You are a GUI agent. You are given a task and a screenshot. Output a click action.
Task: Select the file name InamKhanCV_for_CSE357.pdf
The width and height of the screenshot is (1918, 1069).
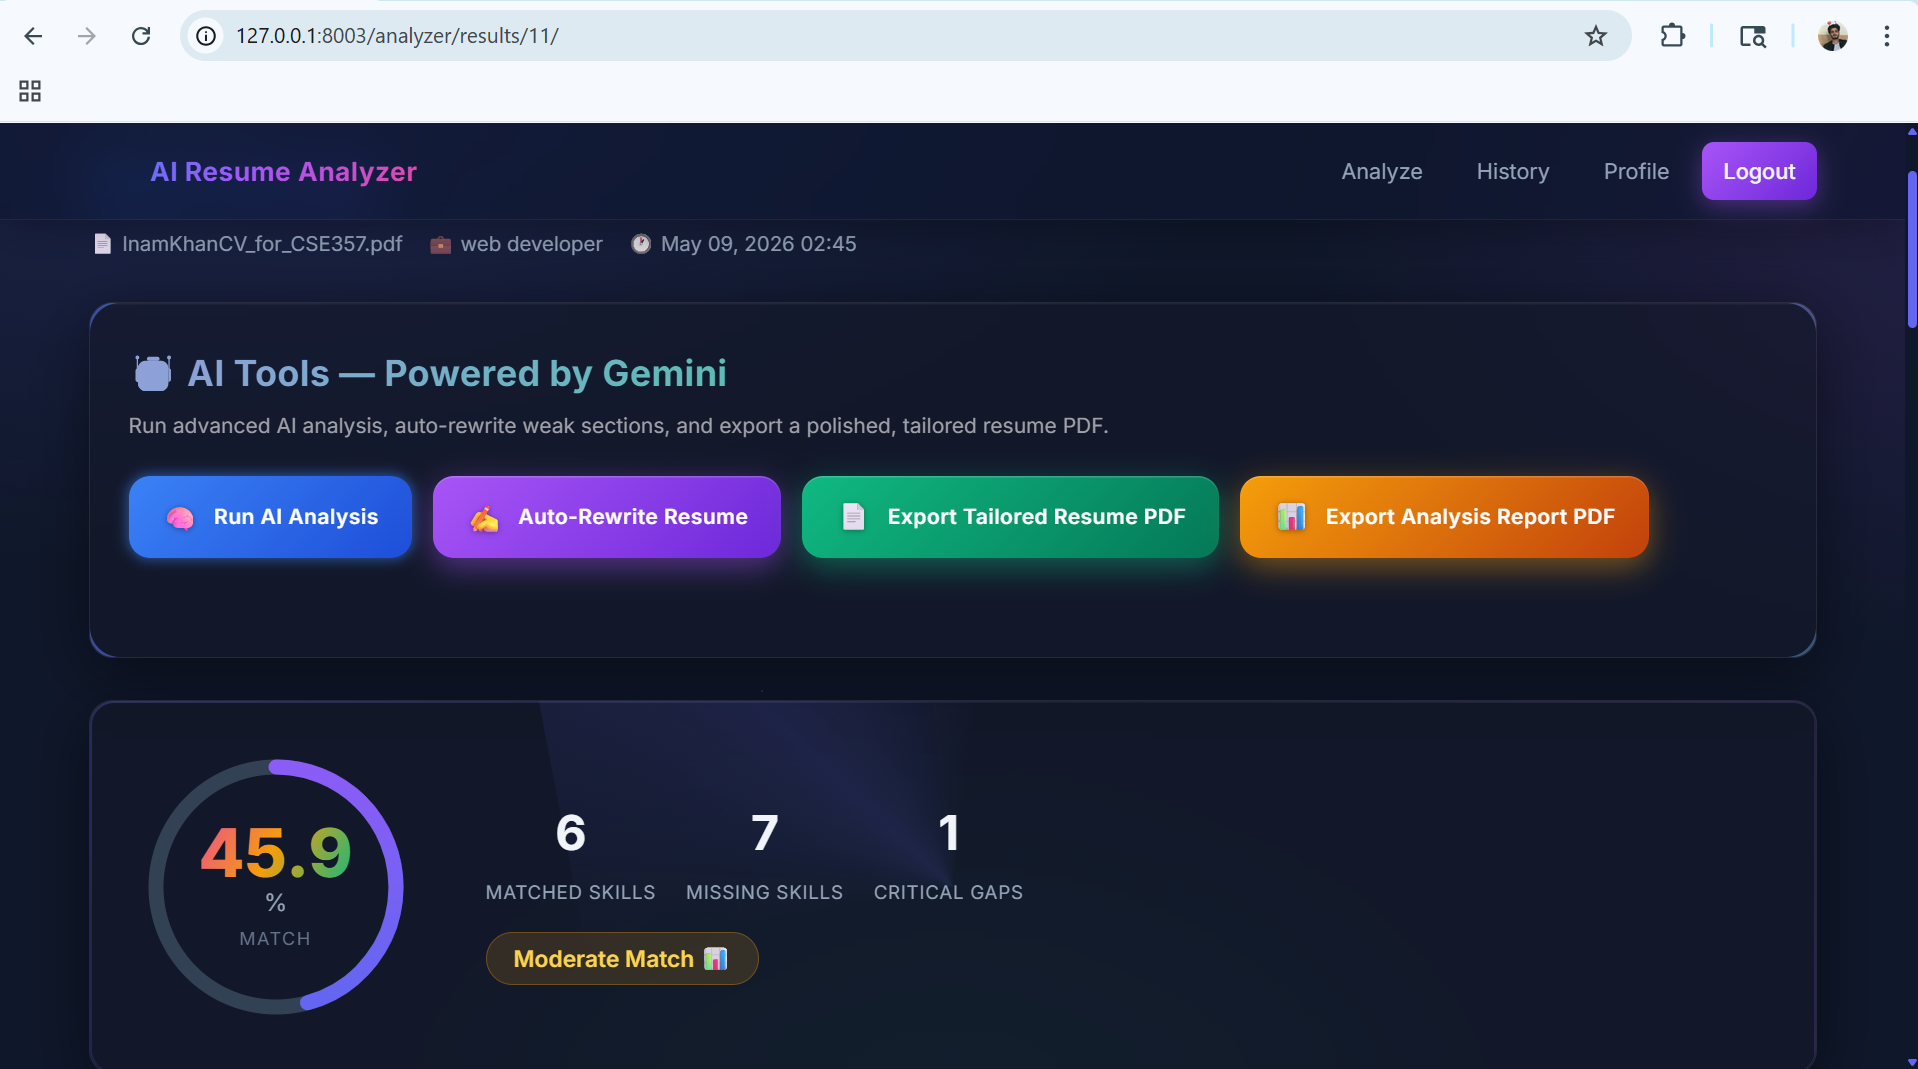coord(262,244)
